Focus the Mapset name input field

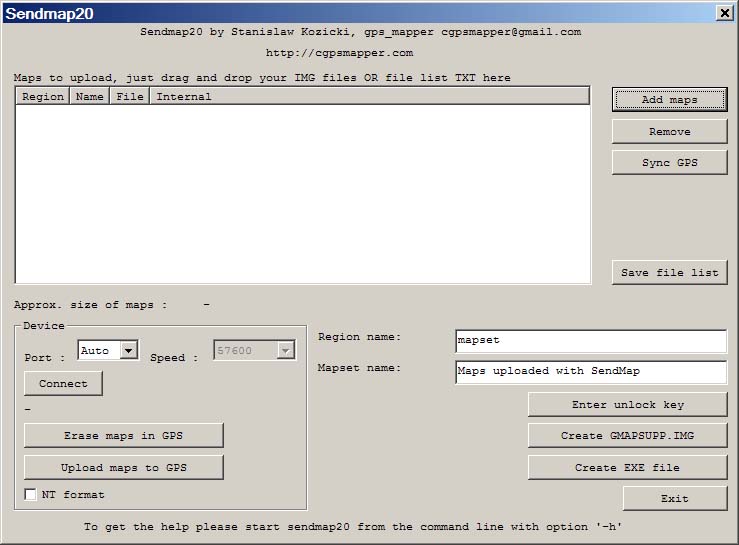coord(590,372)
